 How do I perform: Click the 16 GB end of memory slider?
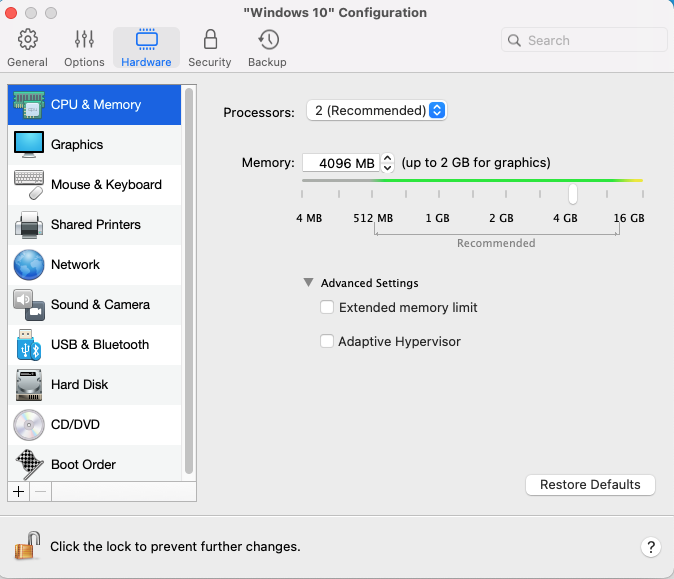click(643, 194)
